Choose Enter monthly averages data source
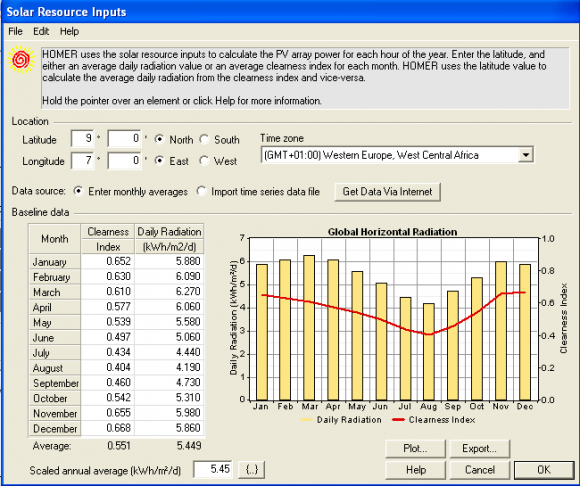This screenshot has height=486, width=580. pos(78,191)
